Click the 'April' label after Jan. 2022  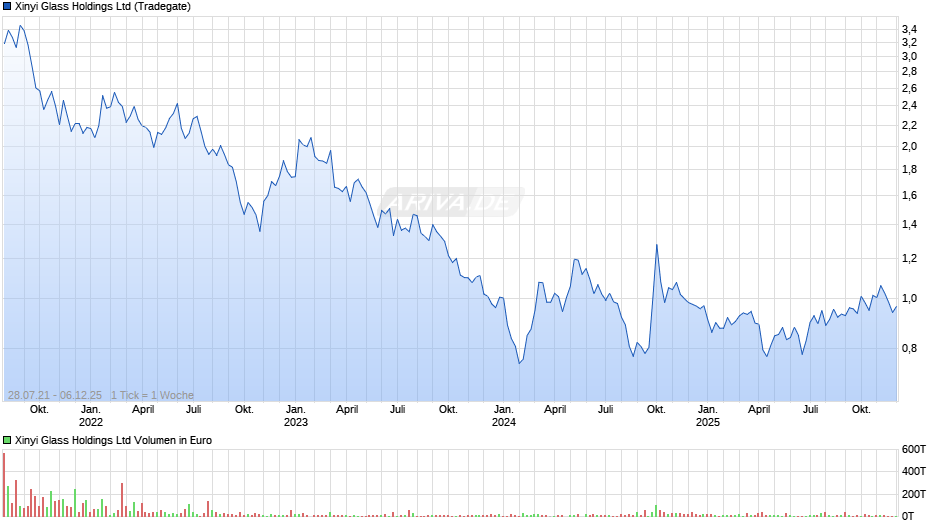coord(143,410)
